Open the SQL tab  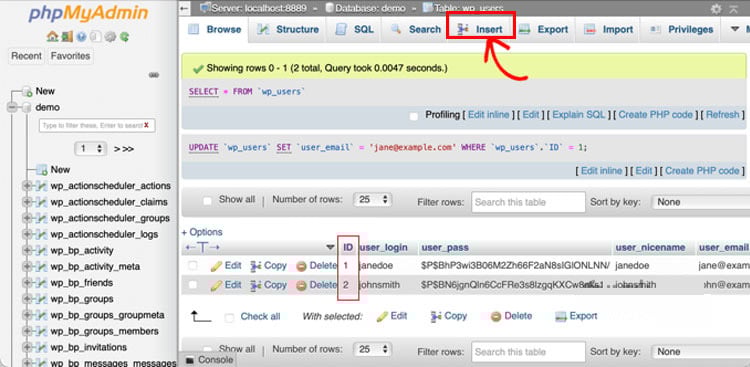(x=354, y=29)
